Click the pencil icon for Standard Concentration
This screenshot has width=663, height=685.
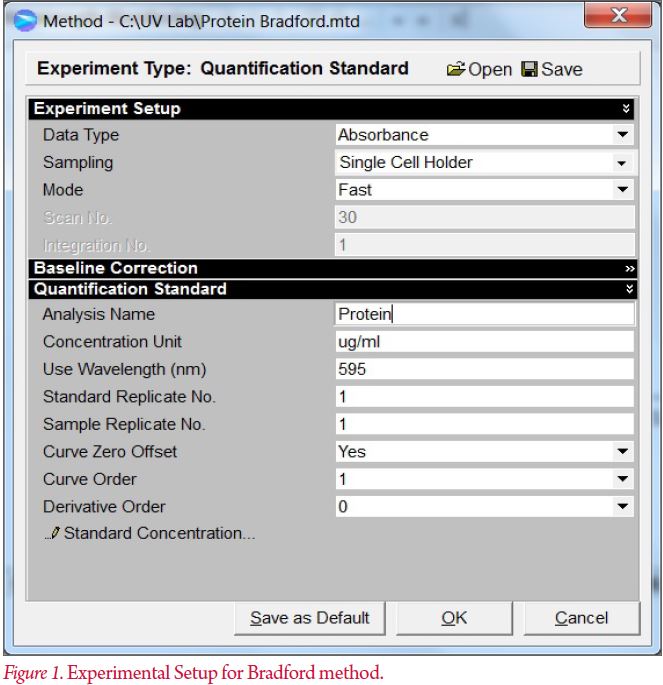click(54, 533)
